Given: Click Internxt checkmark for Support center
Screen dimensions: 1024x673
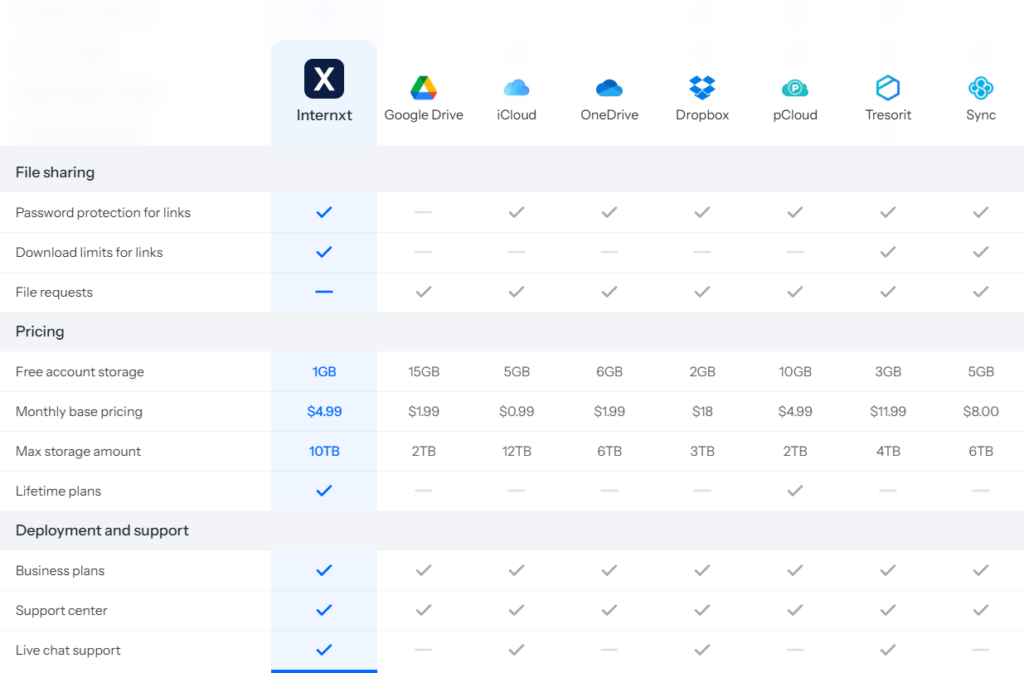Looking at the screenshot, I should 324,610.
